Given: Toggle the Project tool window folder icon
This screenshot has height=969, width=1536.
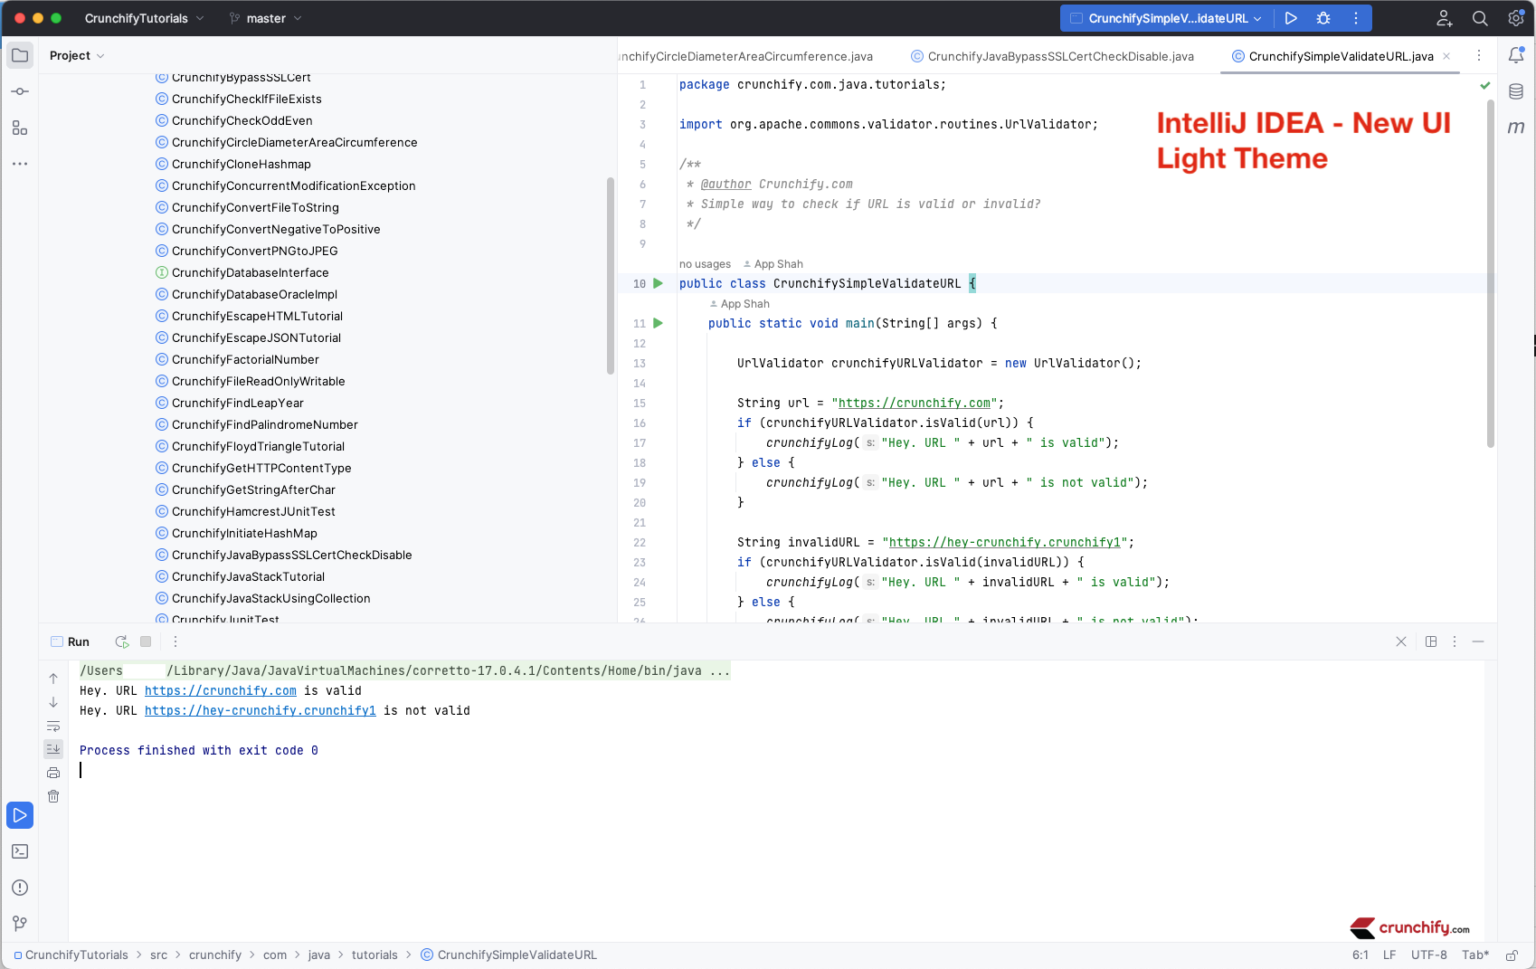Looking at the screenshot, I should (x=20, y=55).
